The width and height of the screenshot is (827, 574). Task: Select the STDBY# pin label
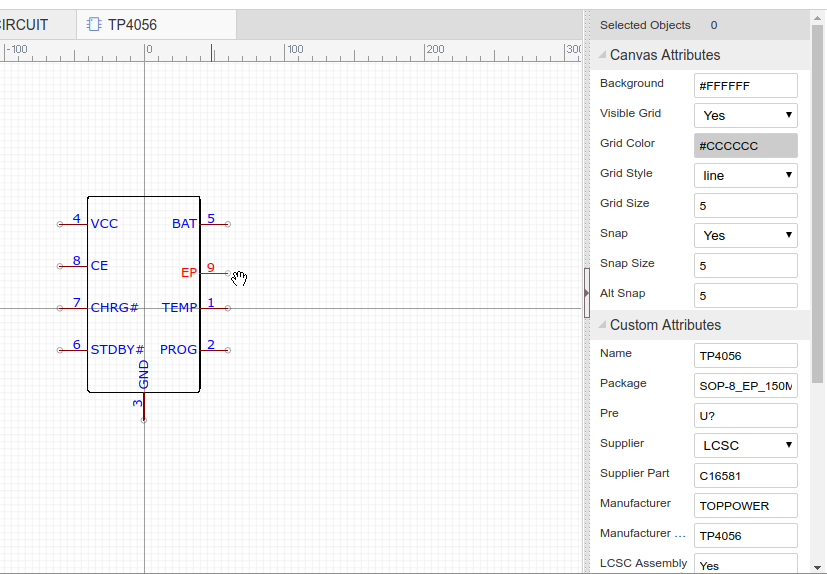[x=117, y=349]
